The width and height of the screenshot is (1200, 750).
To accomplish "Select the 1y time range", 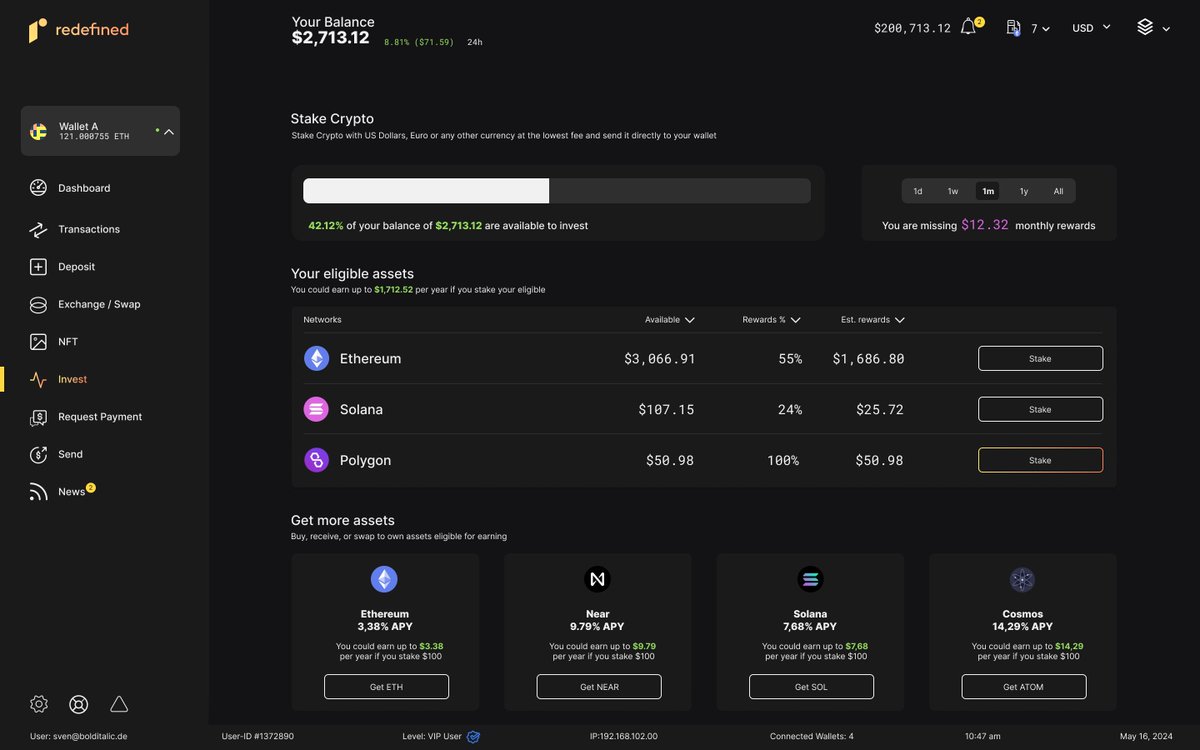I will click(1024, 191).
